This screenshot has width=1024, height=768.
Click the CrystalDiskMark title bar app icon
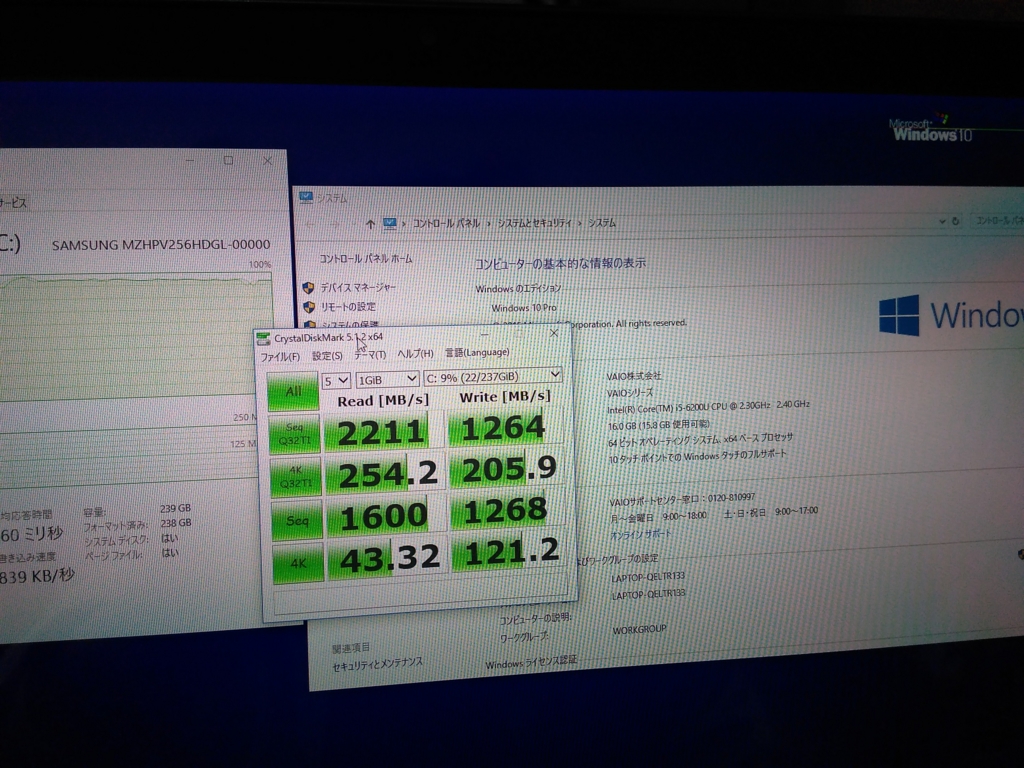[263, 338]
